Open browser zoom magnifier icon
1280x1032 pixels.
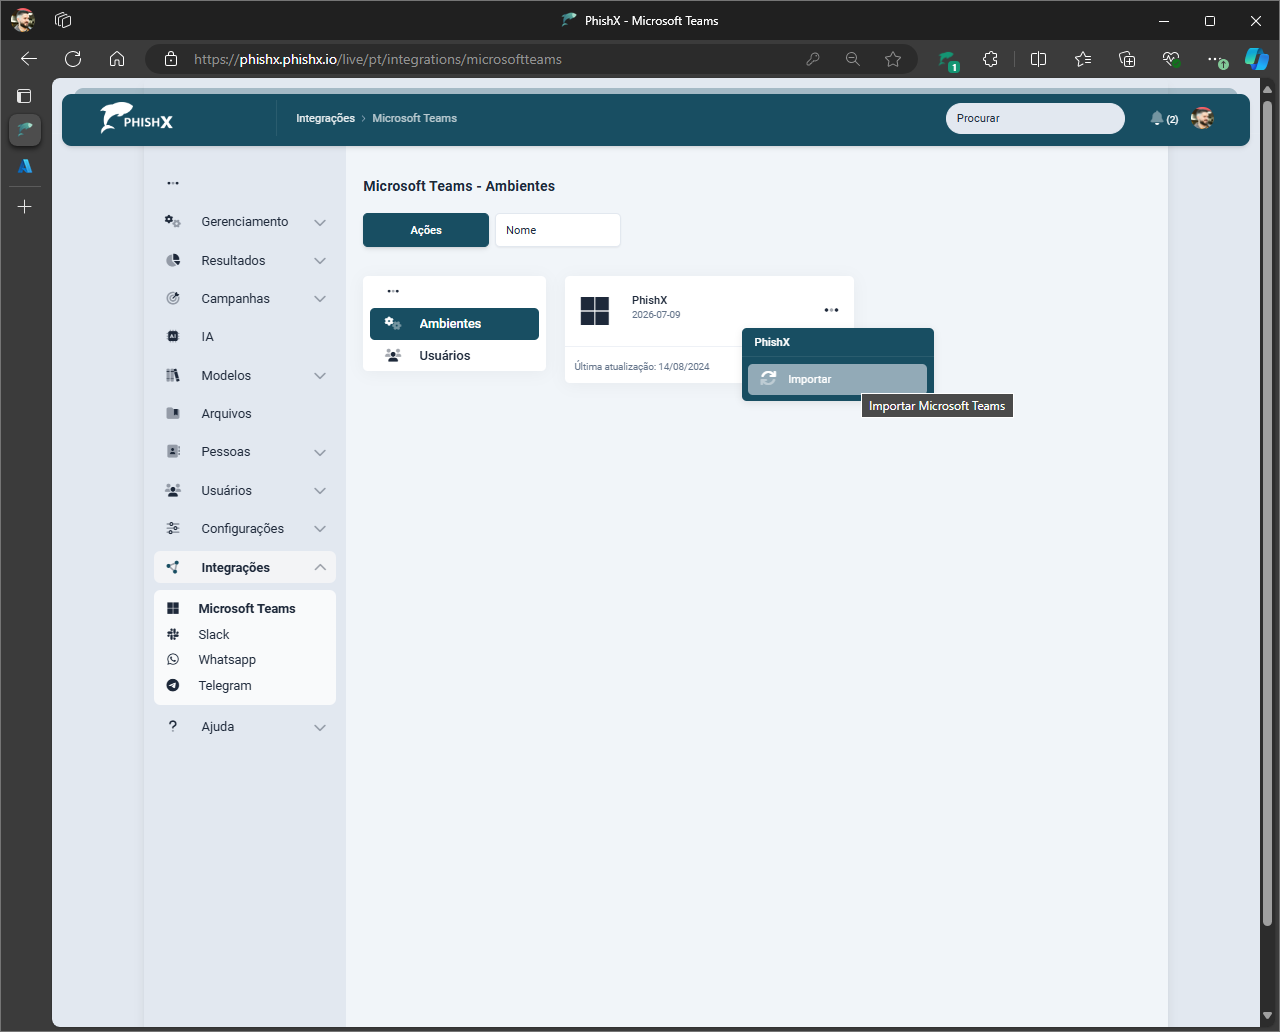853,59
